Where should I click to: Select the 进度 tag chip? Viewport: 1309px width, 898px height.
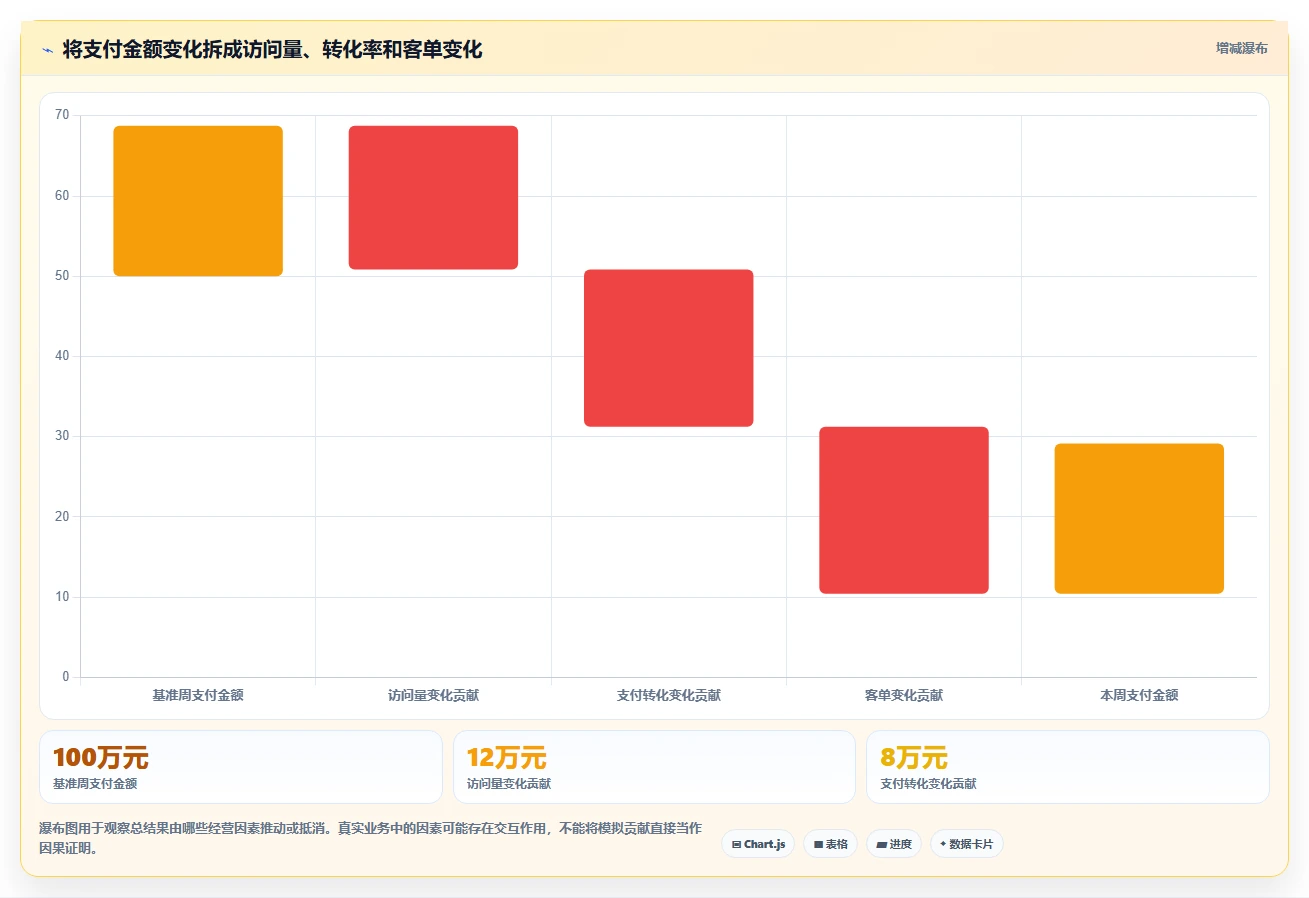point(893,844)
